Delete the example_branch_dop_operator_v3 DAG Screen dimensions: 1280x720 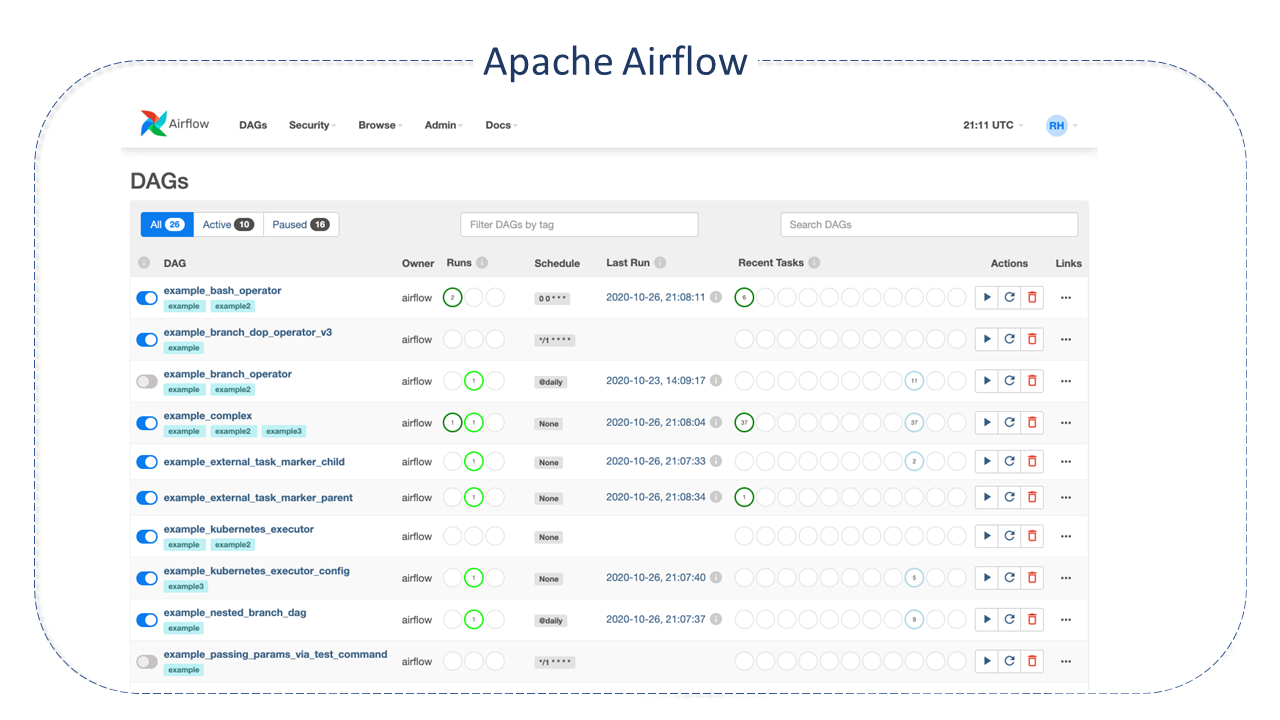click(1032, 339)
